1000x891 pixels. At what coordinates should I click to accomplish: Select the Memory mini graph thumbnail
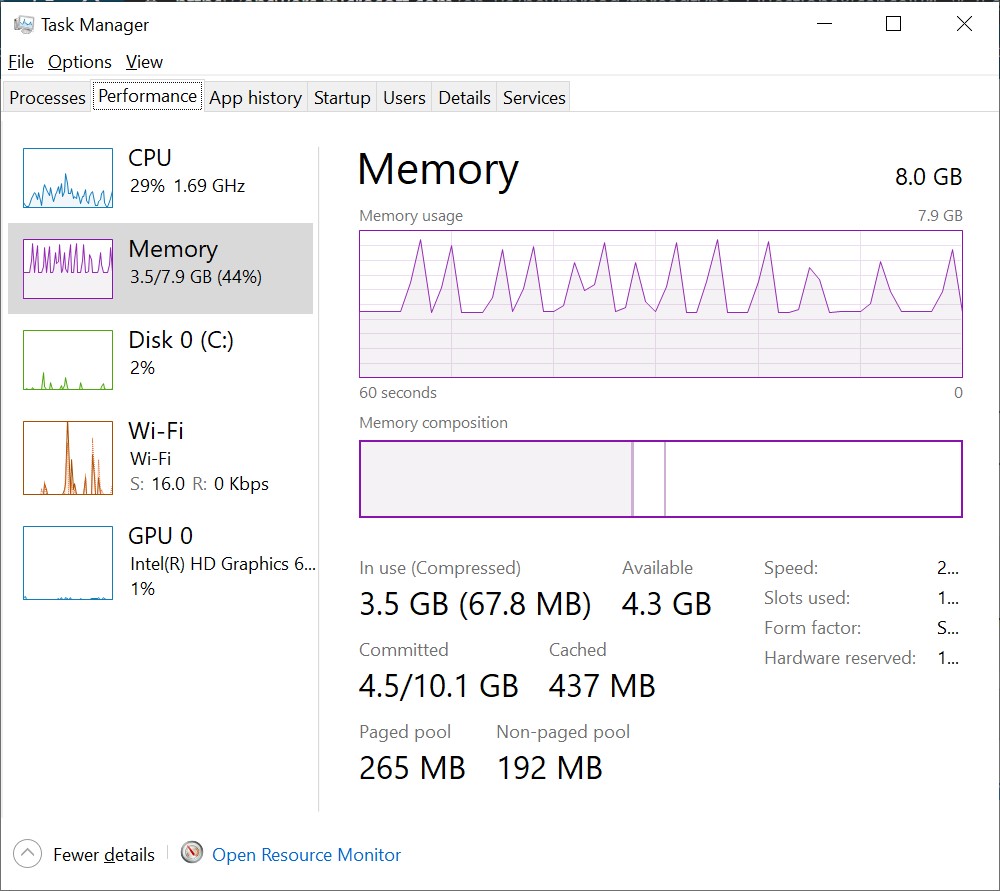(68, 269)
